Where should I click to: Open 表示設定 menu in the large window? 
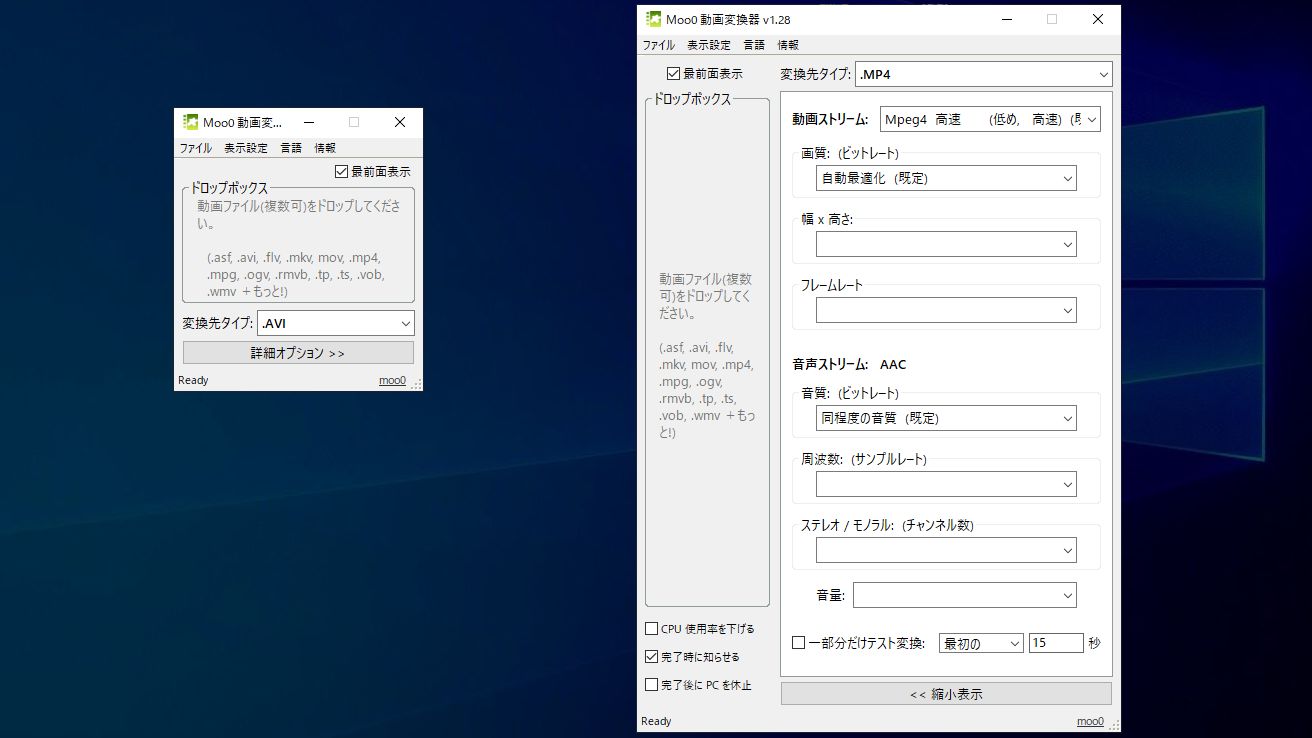pyautogui.click(x=709, y=45)
